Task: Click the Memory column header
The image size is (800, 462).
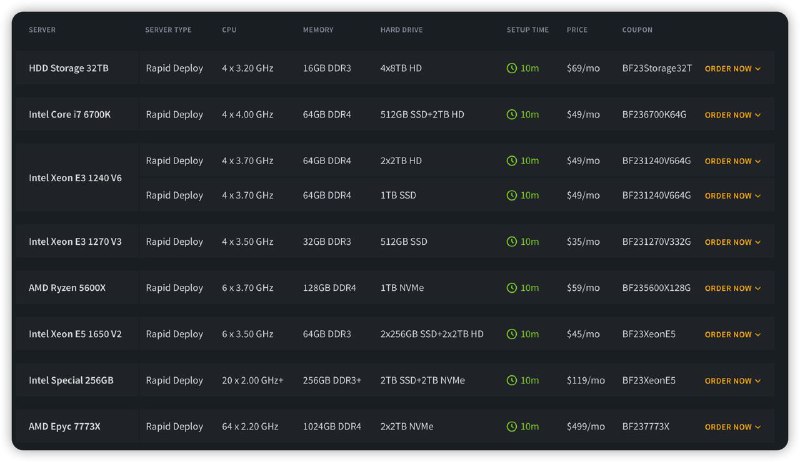Action: [318, 30]
